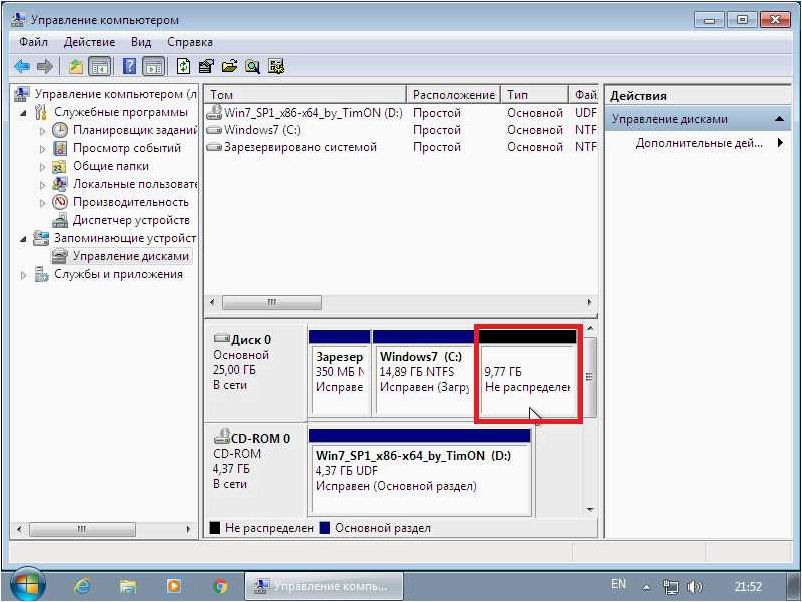Sort by the Расположение column header
802x602 pixels.
pyautogui.click(x=454, y=95)
